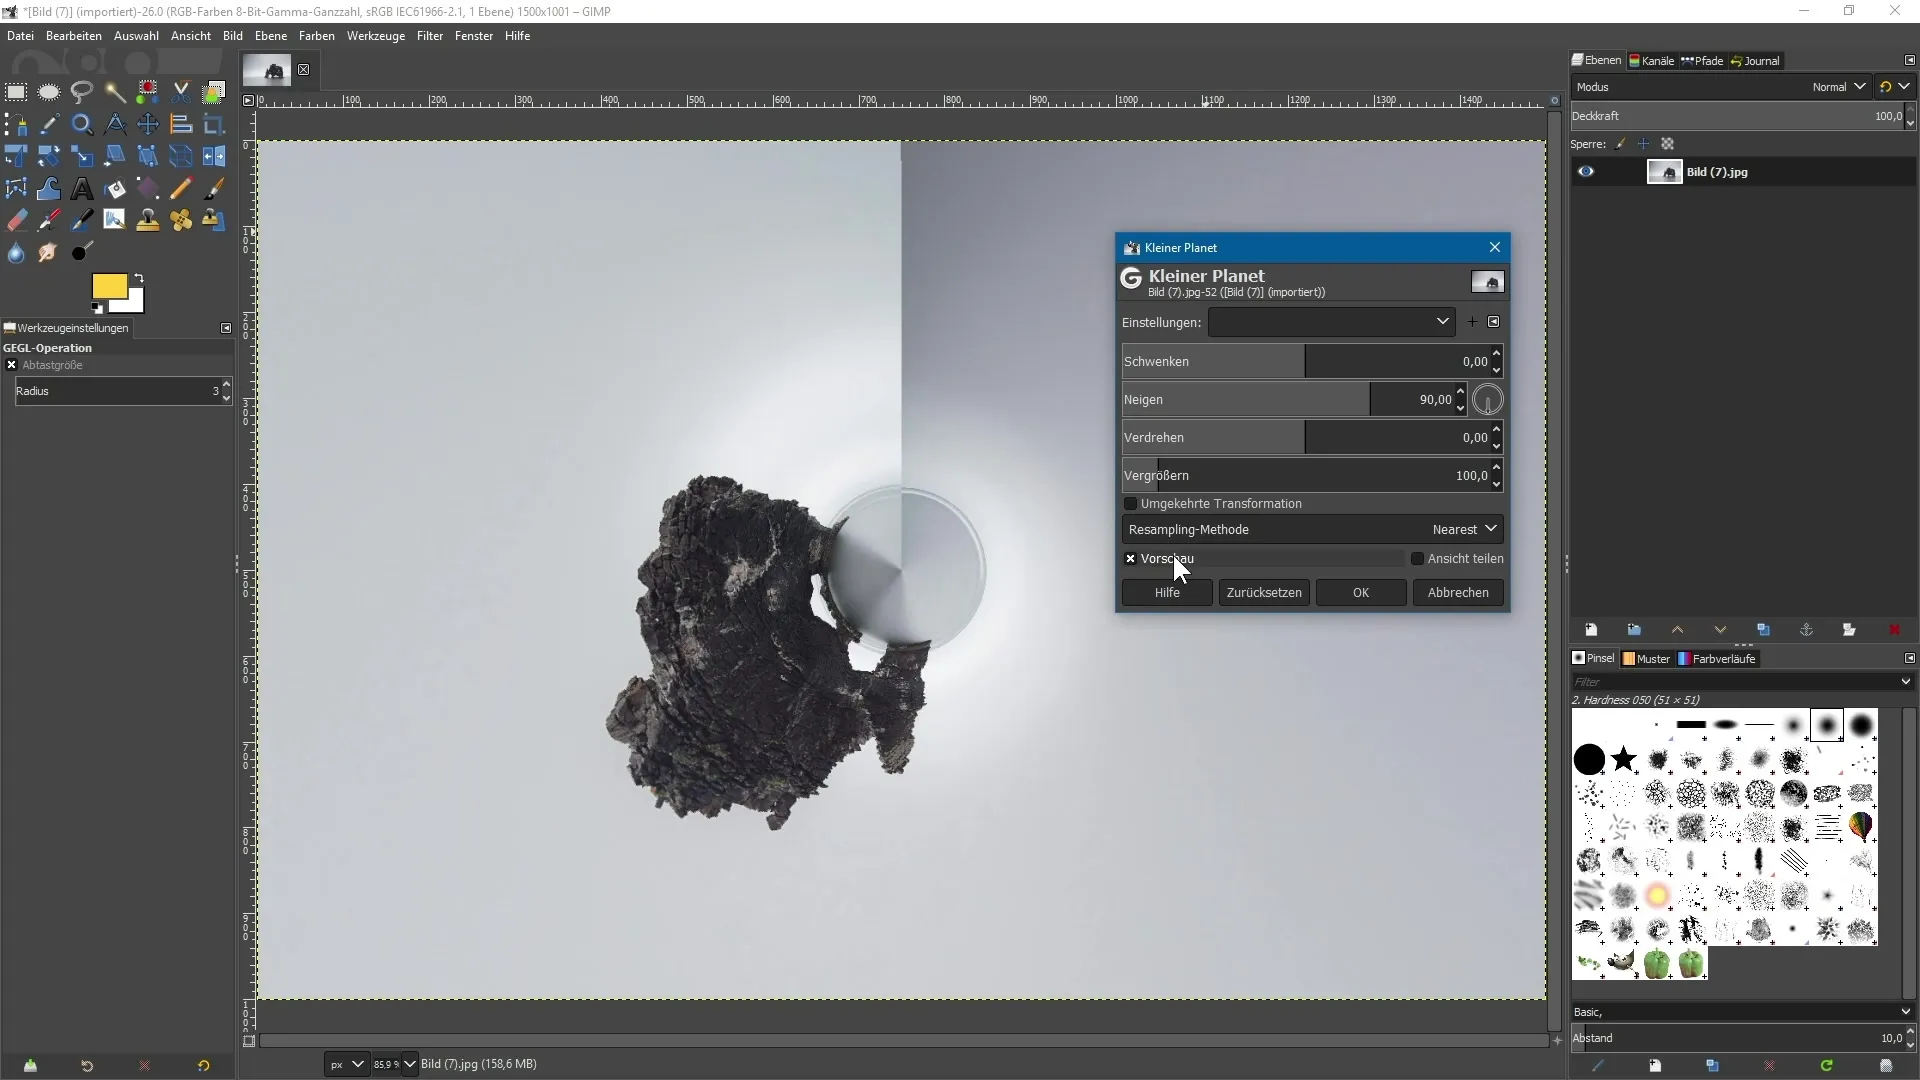
Task: Toggle lock alpha channel icon
Action: (x=1667, y=144)
